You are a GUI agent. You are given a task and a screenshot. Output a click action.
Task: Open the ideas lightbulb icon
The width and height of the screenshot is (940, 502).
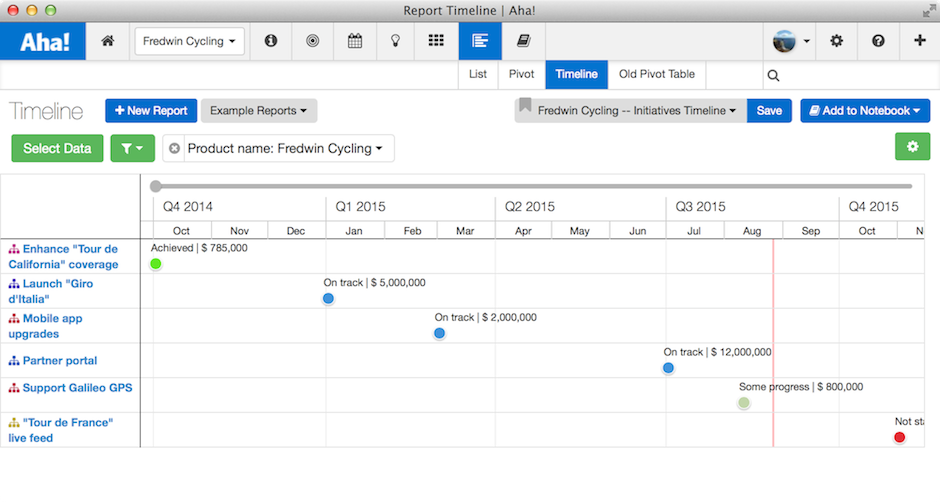[395, 41]
